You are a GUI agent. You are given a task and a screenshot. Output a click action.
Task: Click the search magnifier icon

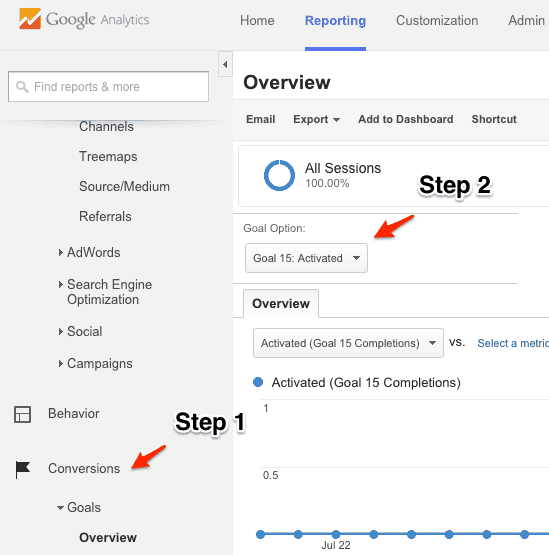click(x=22, y=87)
